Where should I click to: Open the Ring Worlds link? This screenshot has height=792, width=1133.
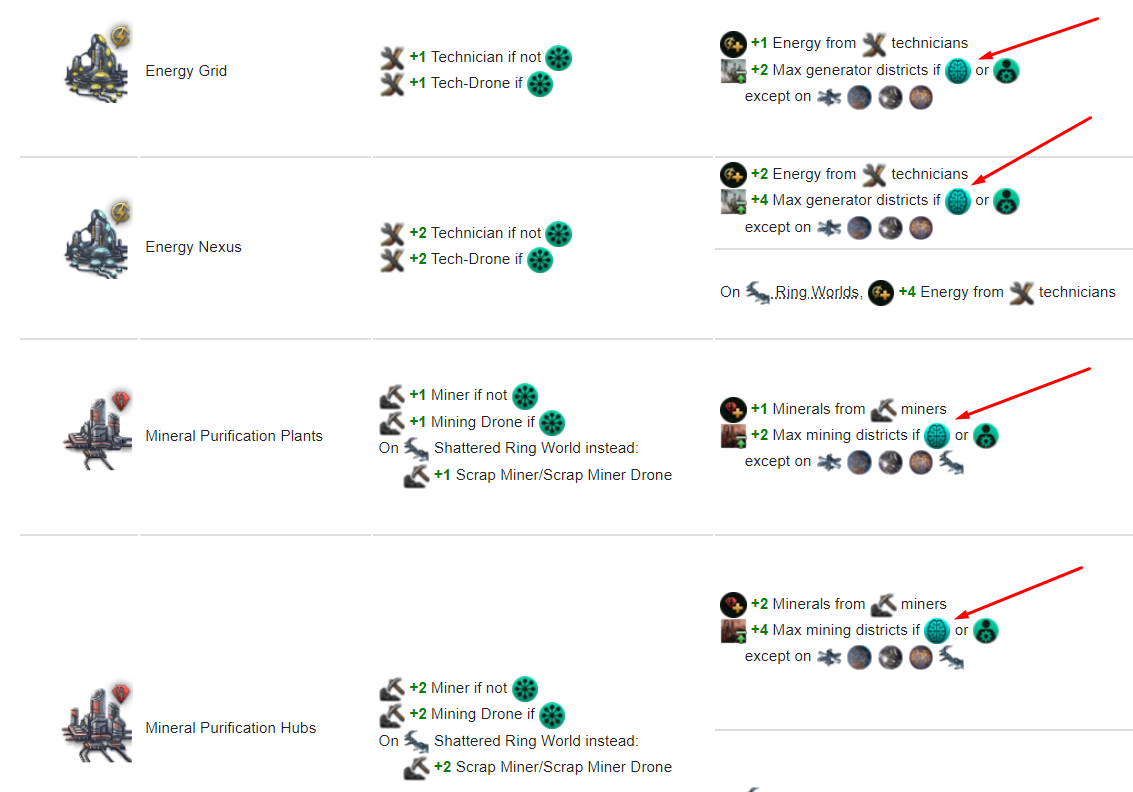click(x=817, y=292)
